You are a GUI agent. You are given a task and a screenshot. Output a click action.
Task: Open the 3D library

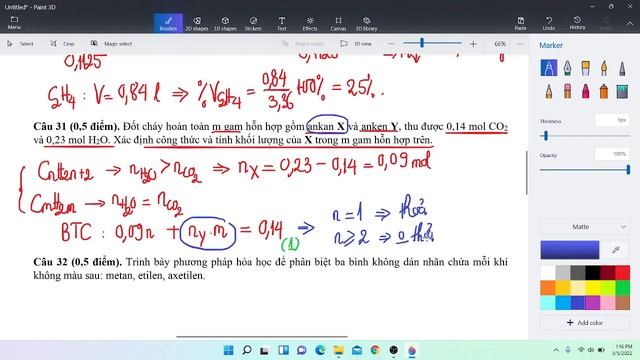tap(366, 23)
